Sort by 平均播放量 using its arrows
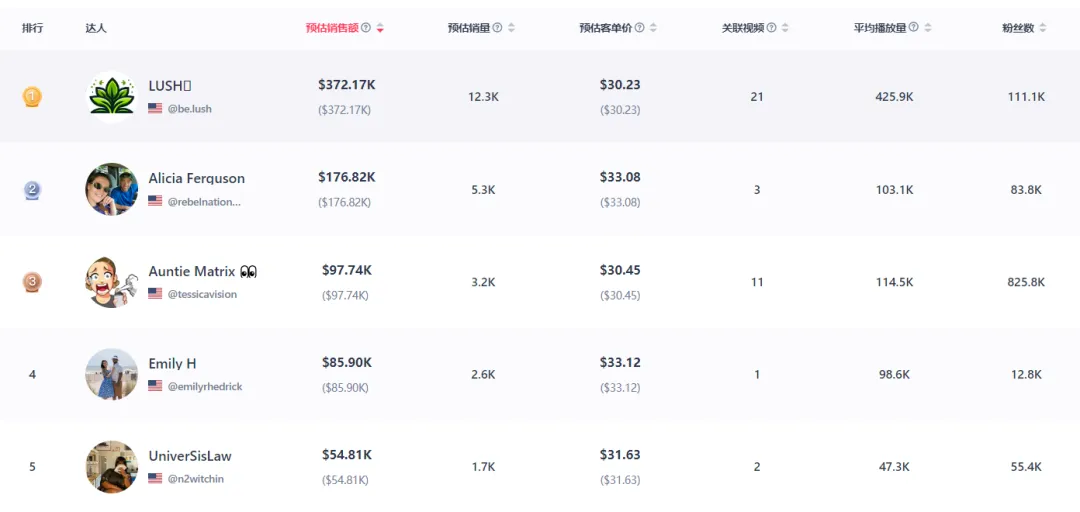Image resolution: width=1080 pixels, height=512 pixels. click(928, 28)
